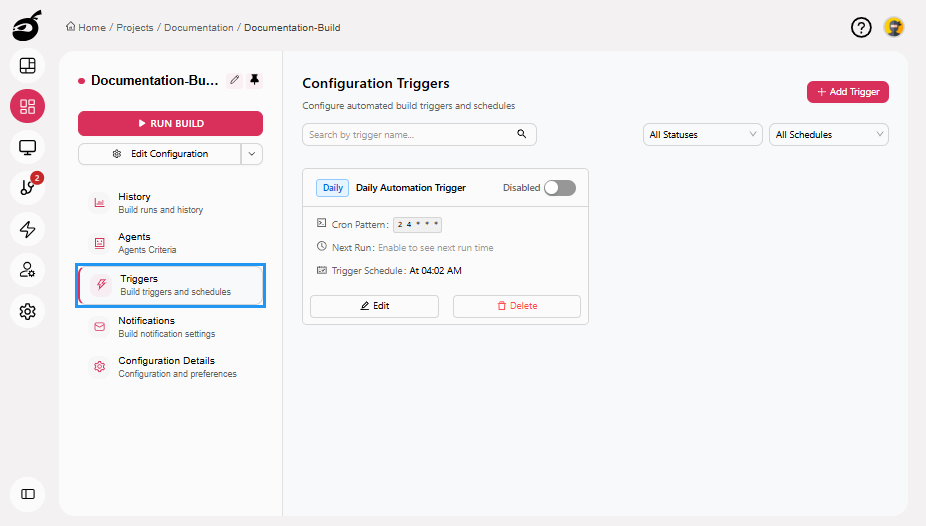
Task: Click the RUN BUILD button
Action: pyautogui.click(x=170, y=123)
